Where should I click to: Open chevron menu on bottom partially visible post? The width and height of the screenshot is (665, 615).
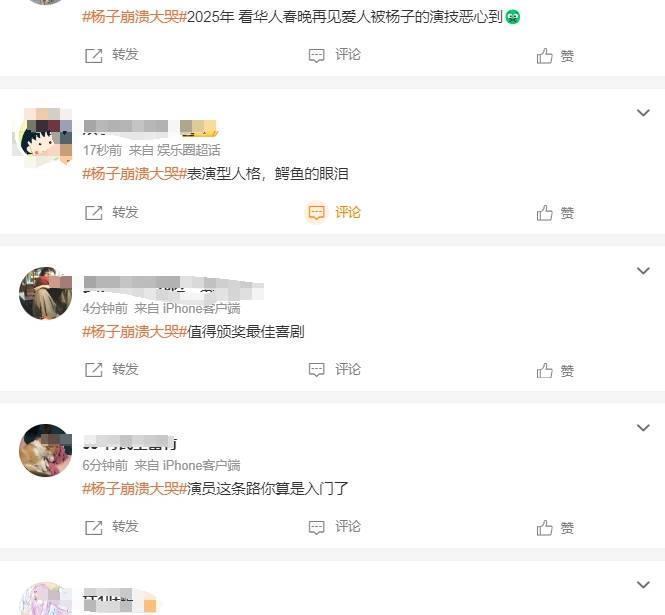tap(643, 585)
